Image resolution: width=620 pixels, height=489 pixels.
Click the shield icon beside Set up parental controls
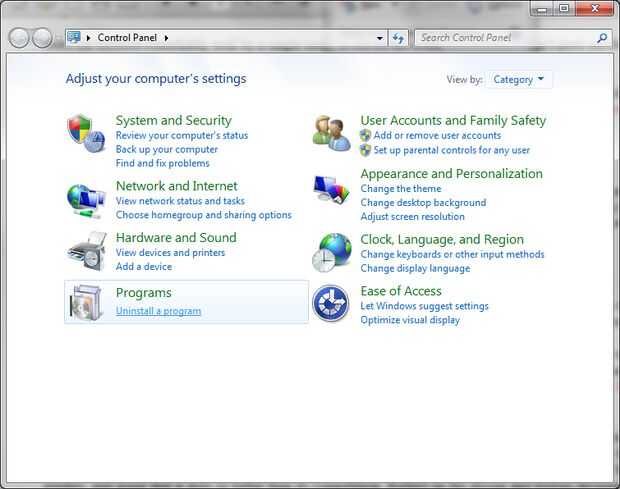(365, 150)
